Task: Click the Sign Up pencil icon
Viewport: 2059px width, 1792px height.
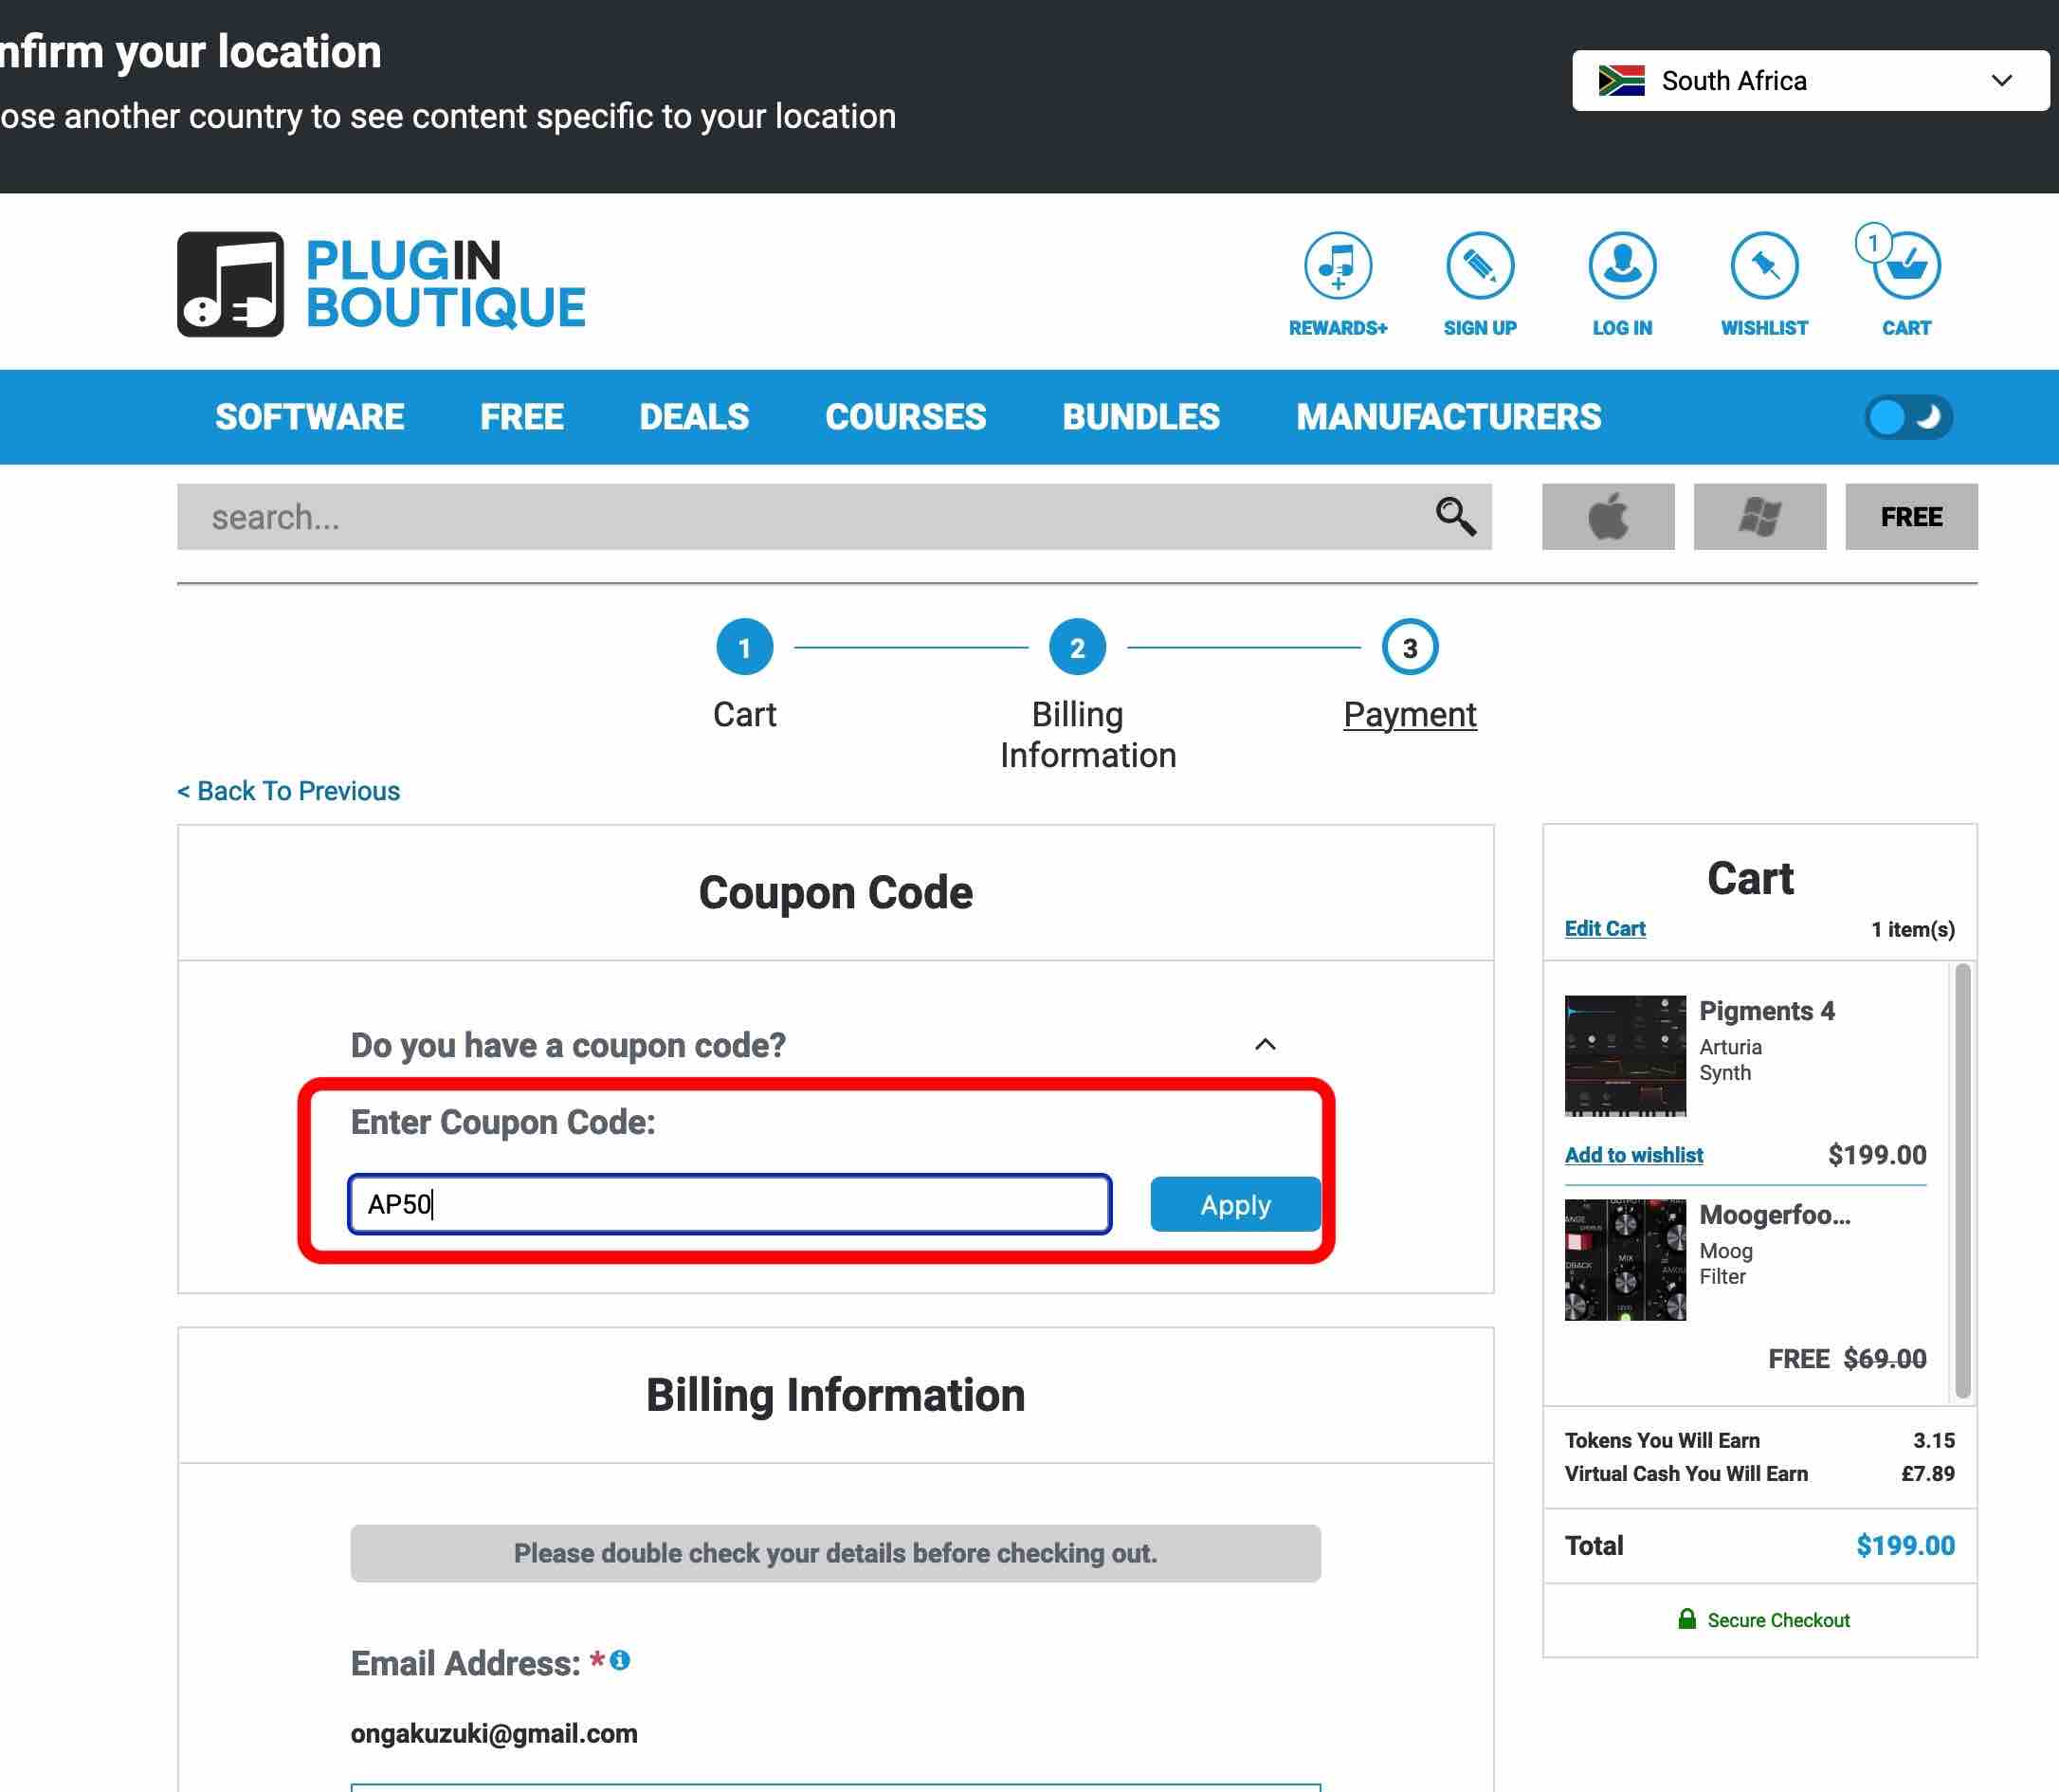Action: [1479, 266]
